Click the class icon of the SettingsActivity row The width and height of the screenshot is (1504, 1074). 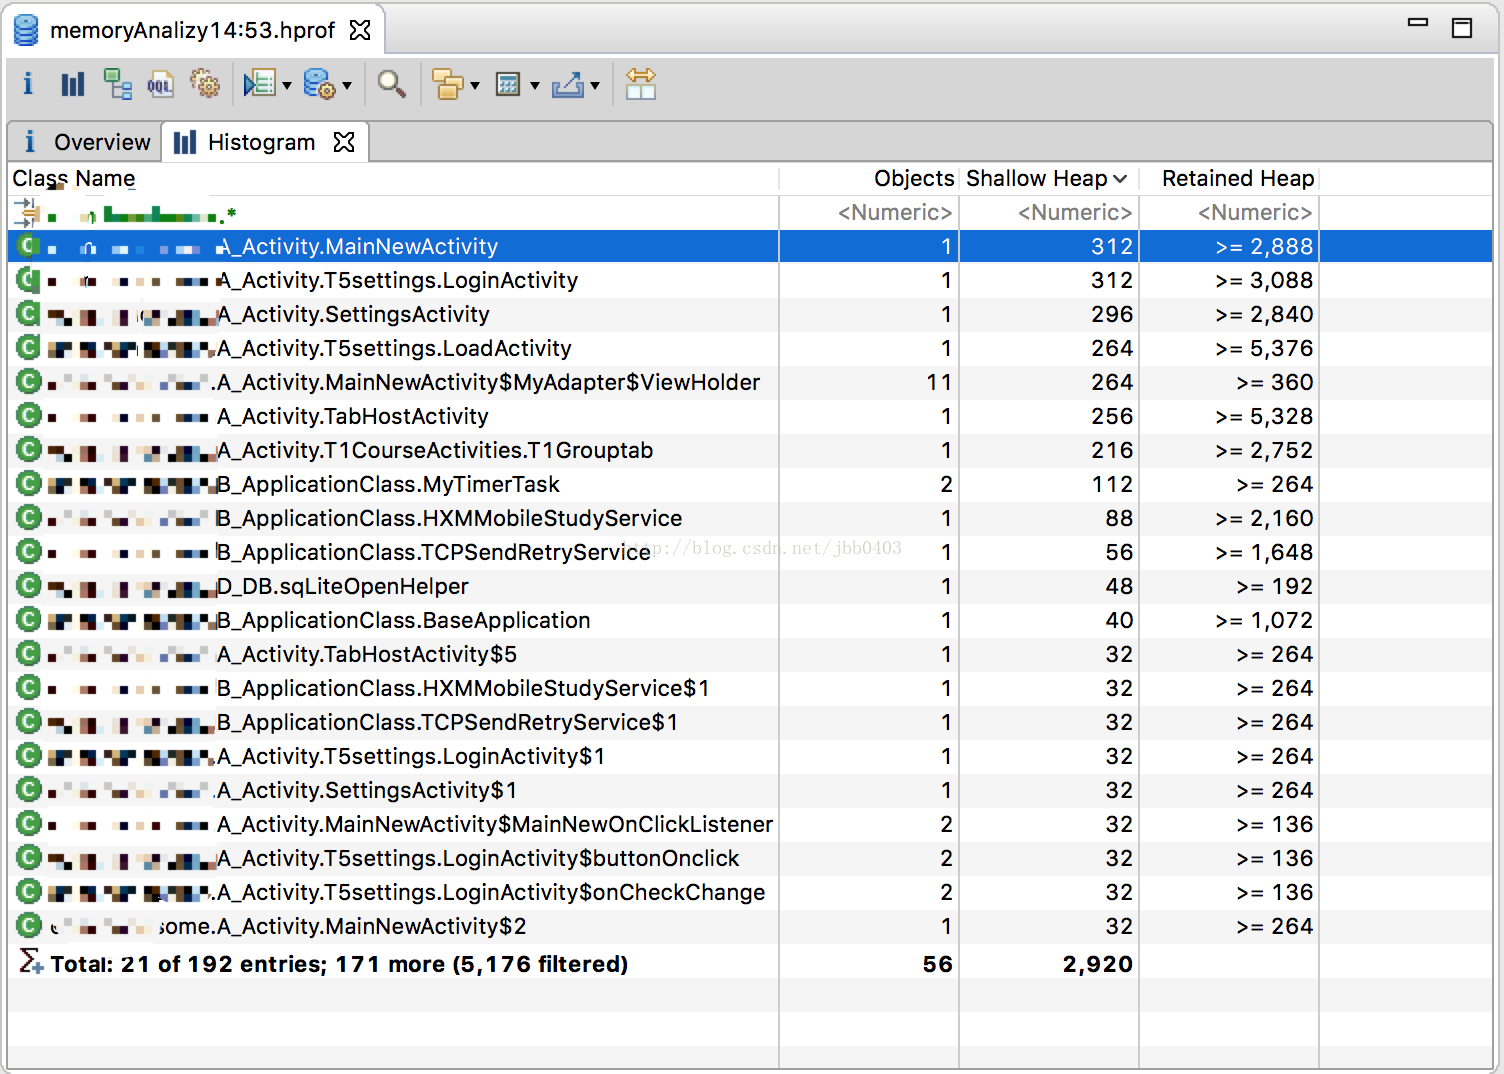[x=29, y=314]
